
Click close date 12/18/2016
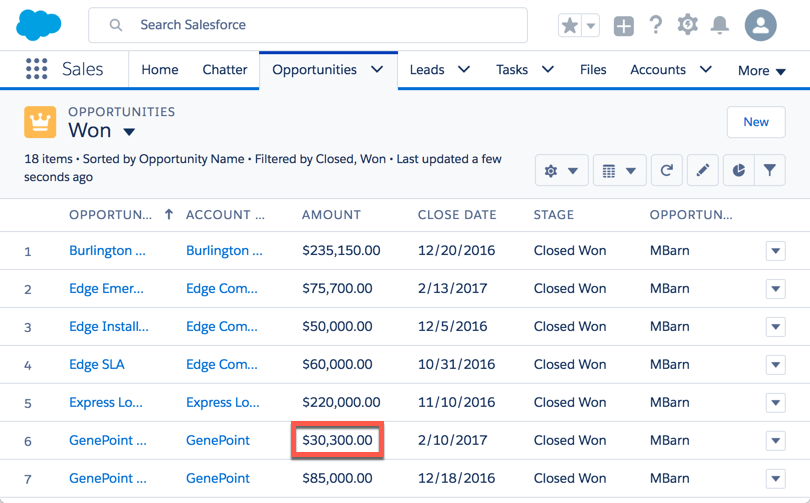[x=457, y=478]
